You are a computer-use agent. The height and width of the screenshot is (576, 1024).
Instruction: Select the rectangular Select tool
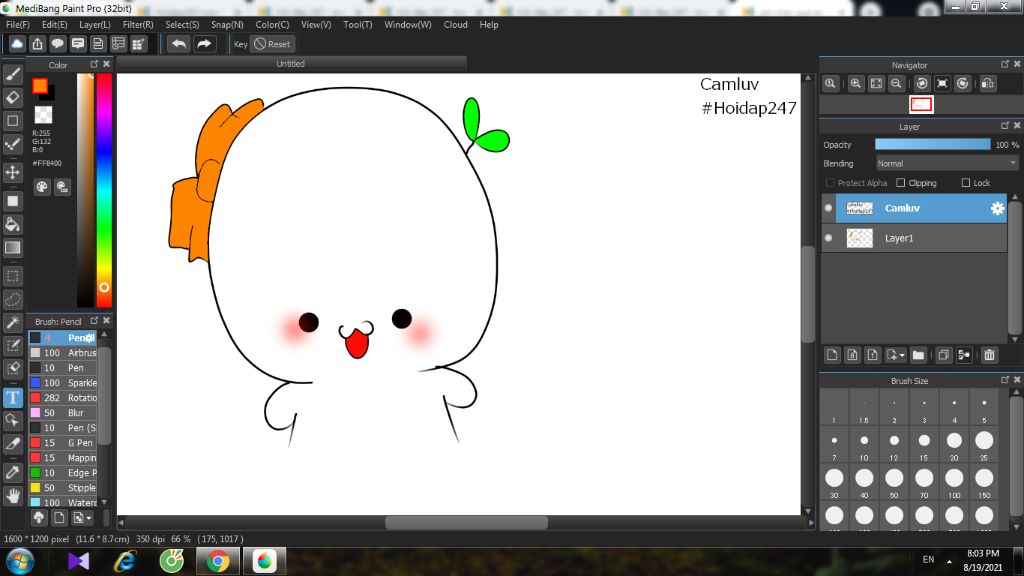[12, 276]
